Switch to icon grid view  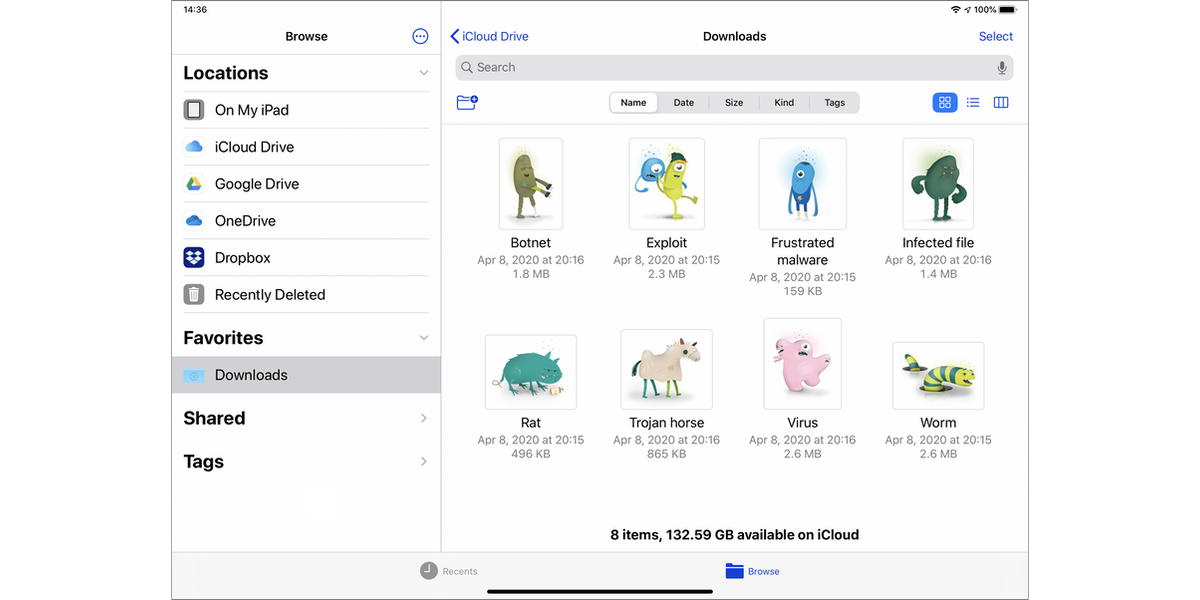[x=945, y=102]
